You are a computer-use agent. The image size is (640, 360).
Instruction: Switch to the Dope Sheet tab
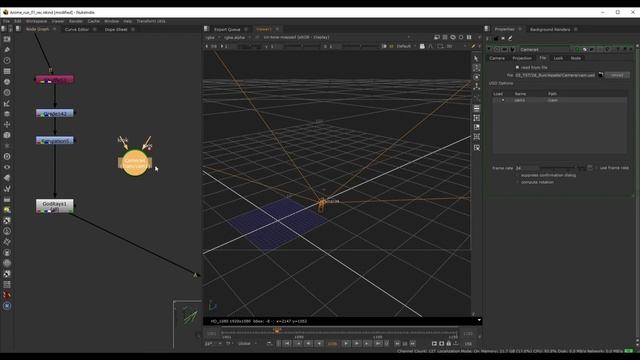(116, 29)
